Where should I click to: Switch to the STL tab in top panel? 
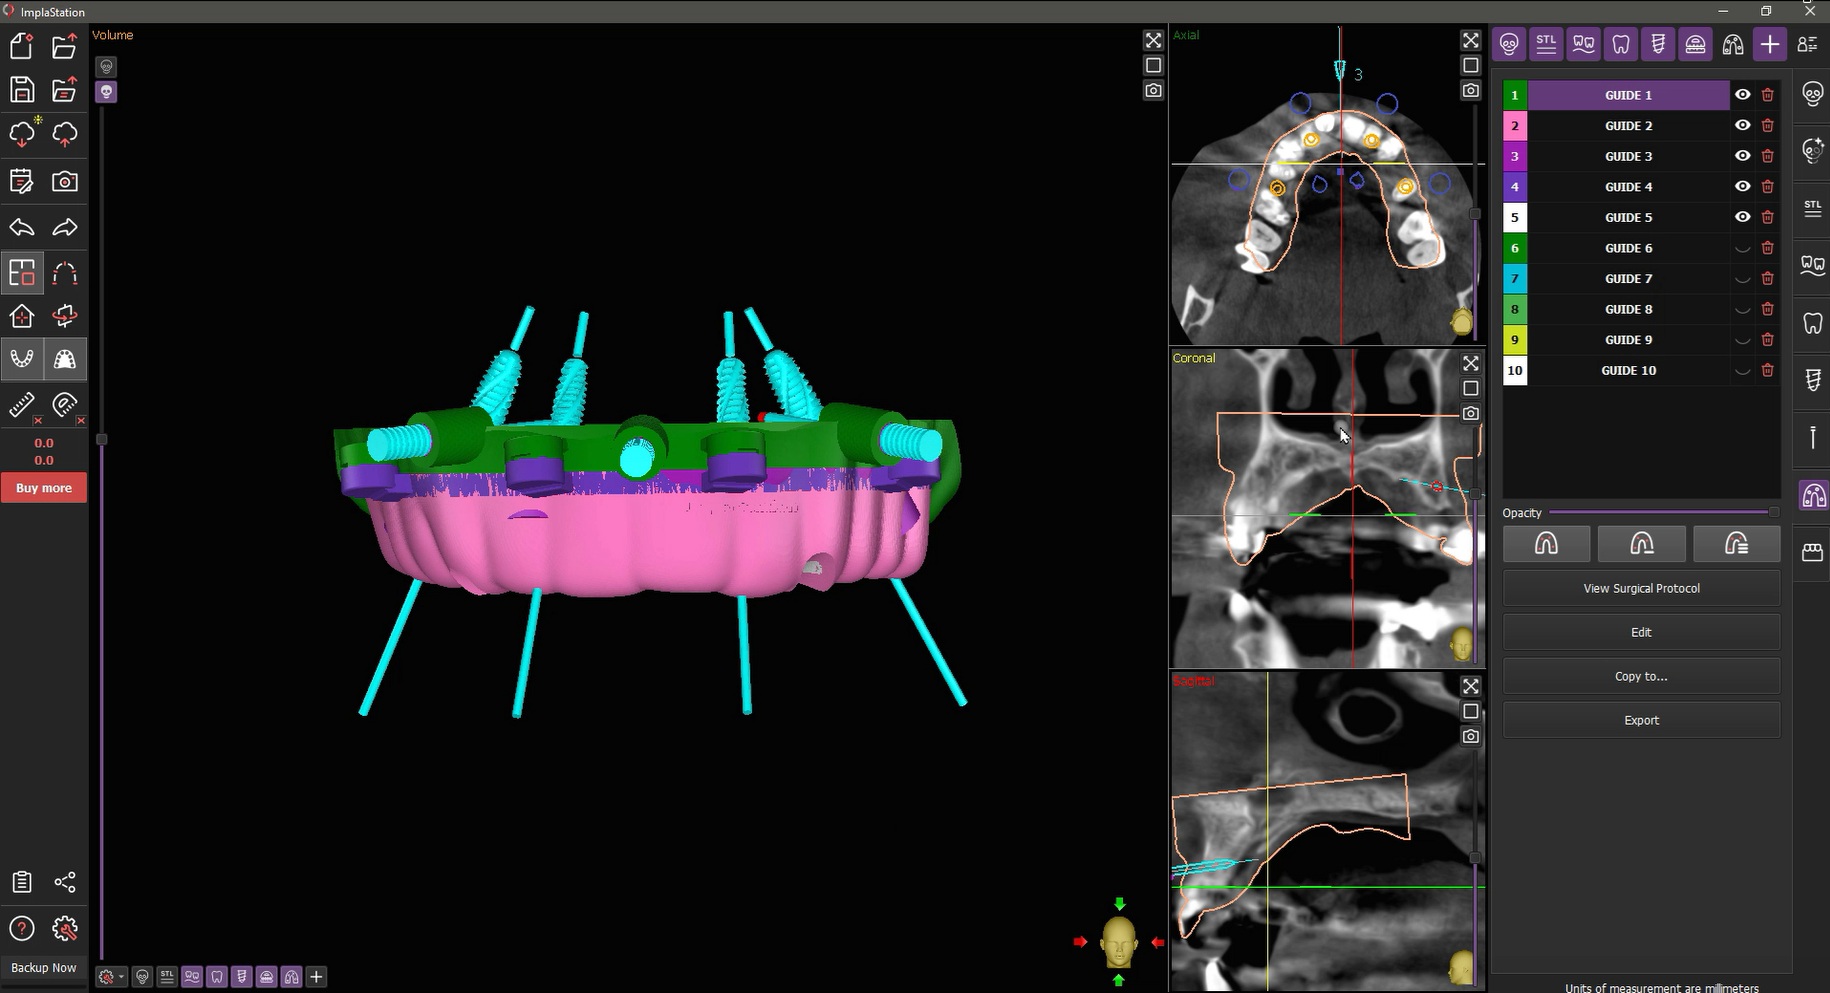coord(1546,44)
